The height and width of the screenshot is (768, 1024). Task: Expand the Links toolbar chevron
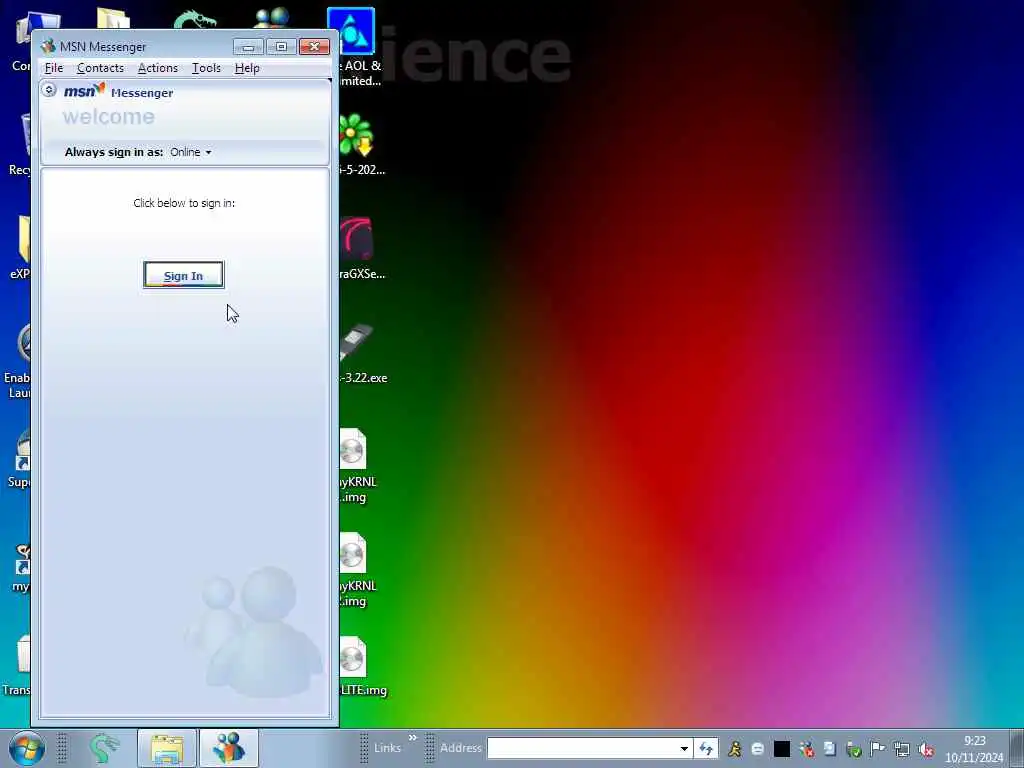coord(413,738)
